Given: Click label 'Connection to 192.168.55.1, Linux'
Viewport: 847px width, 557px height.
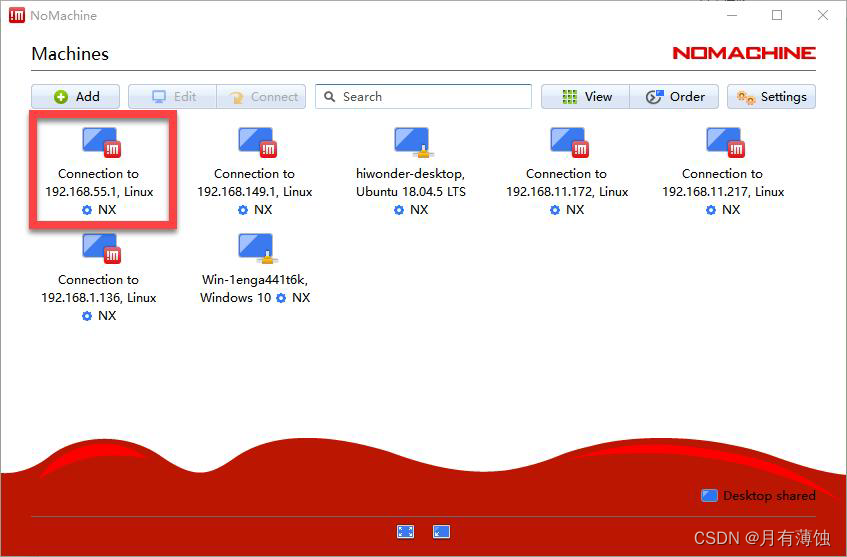Looking at the screenshot, I should pyautogui.click(x=99, y=183).
